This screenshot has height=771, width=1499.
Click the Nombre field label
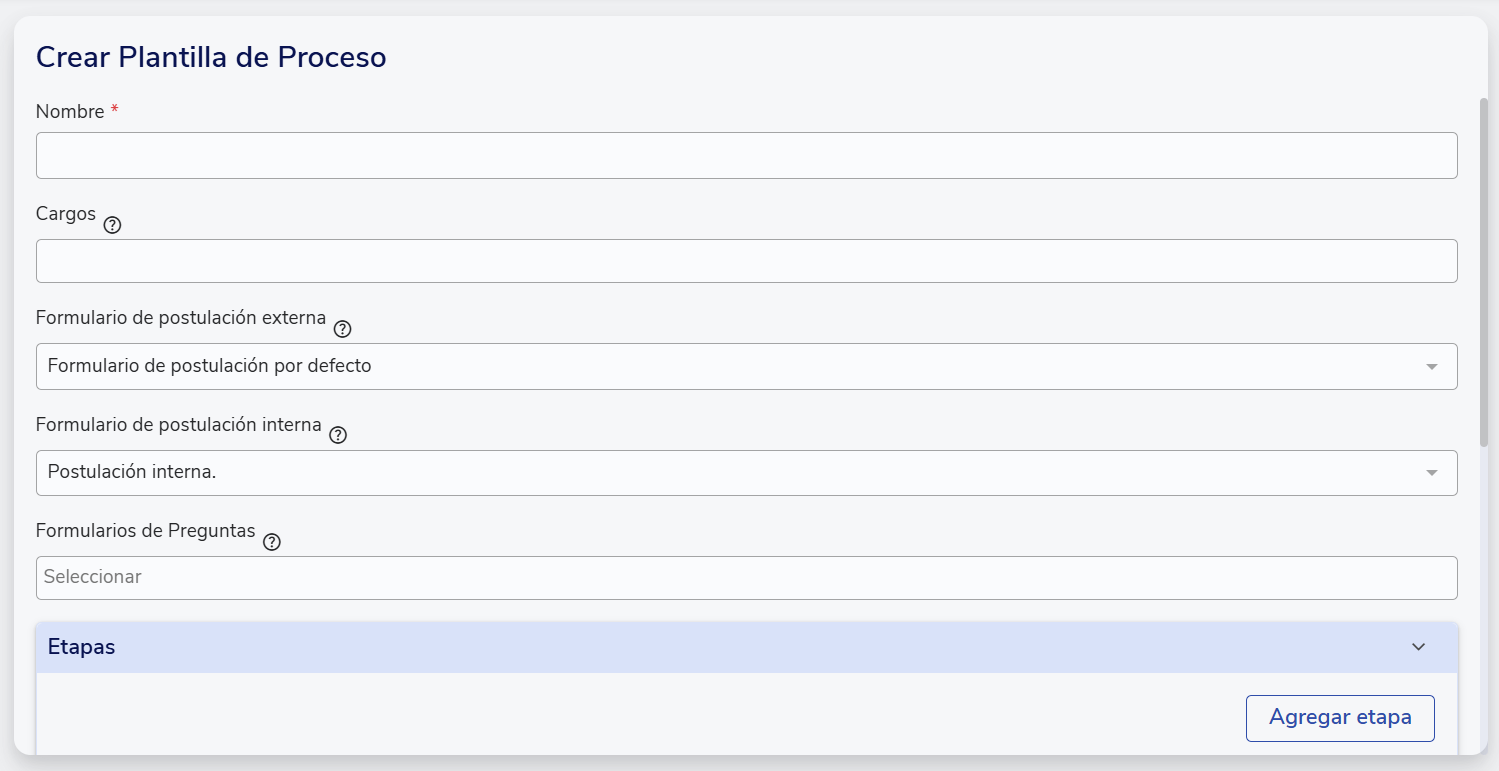70,112
